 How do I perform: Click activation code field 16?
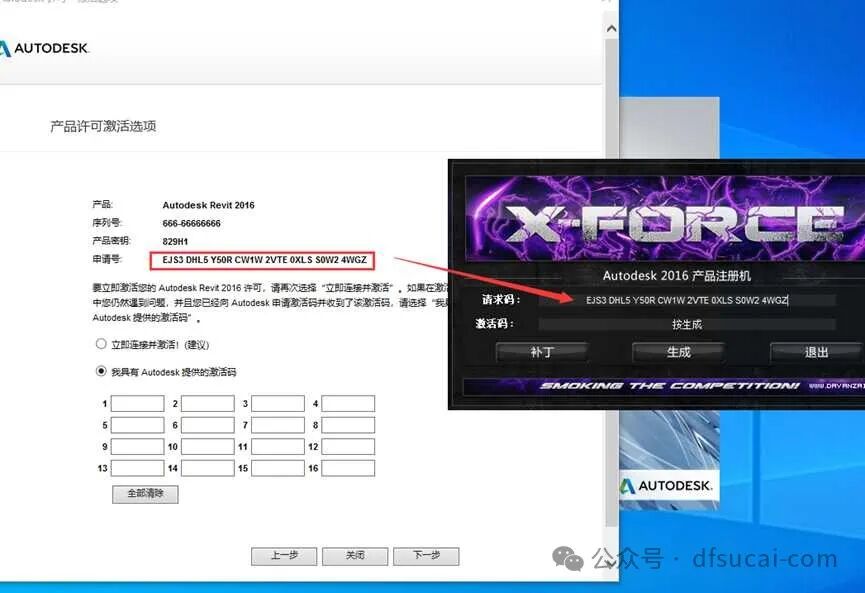pyautogui.click(x=348, y=468)
